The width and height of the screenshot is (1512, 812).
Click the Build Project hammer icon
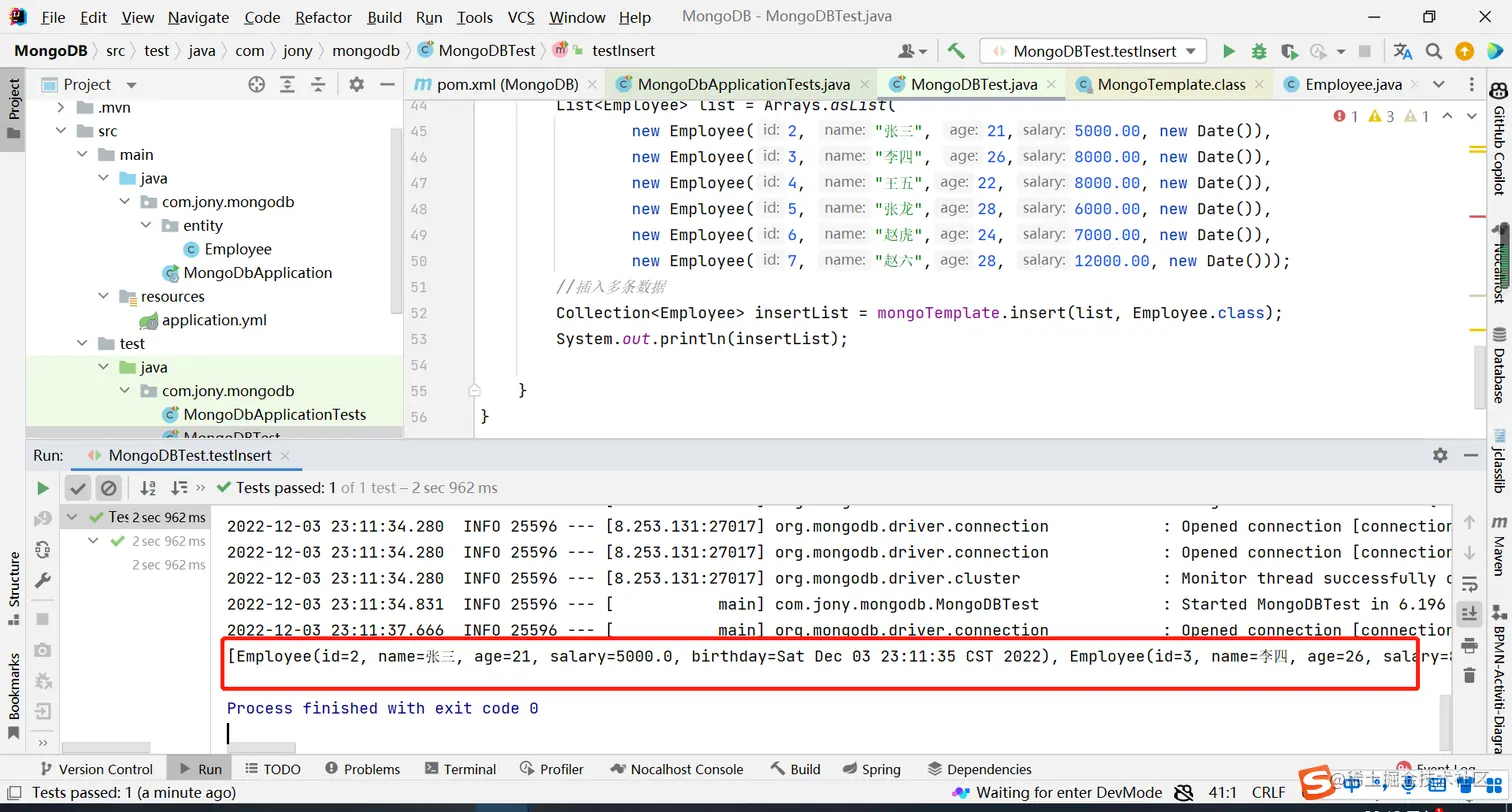tap(955, 51)
